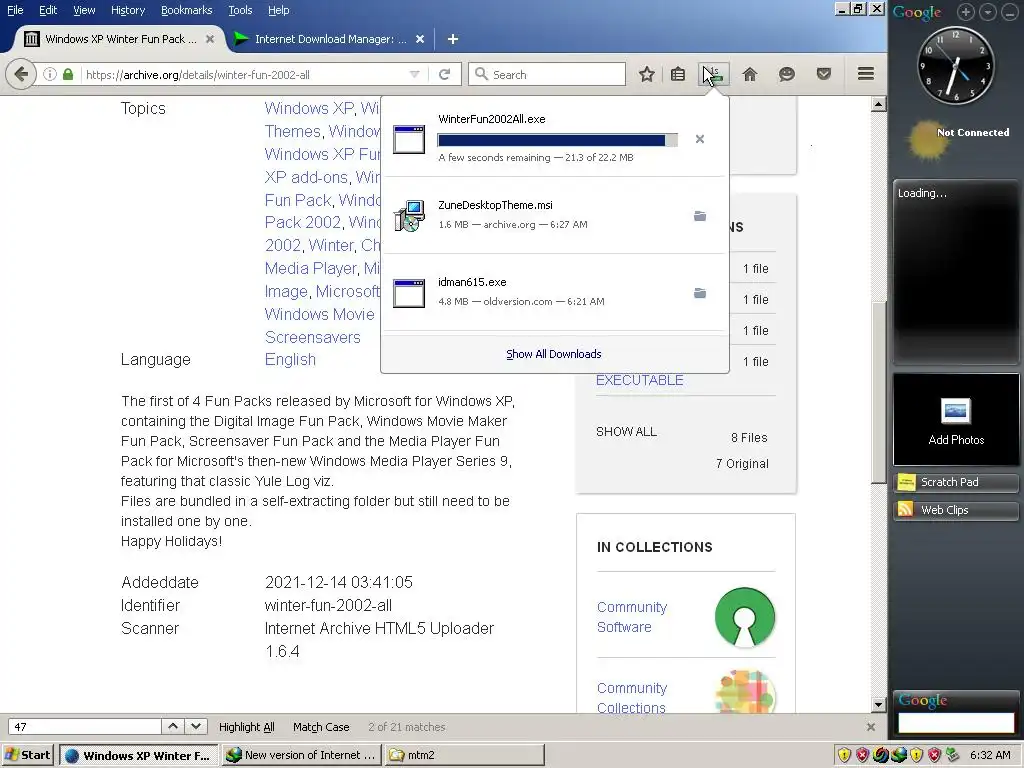Open the Windows Start menu

pyautogui.click(x=27, y=755)
